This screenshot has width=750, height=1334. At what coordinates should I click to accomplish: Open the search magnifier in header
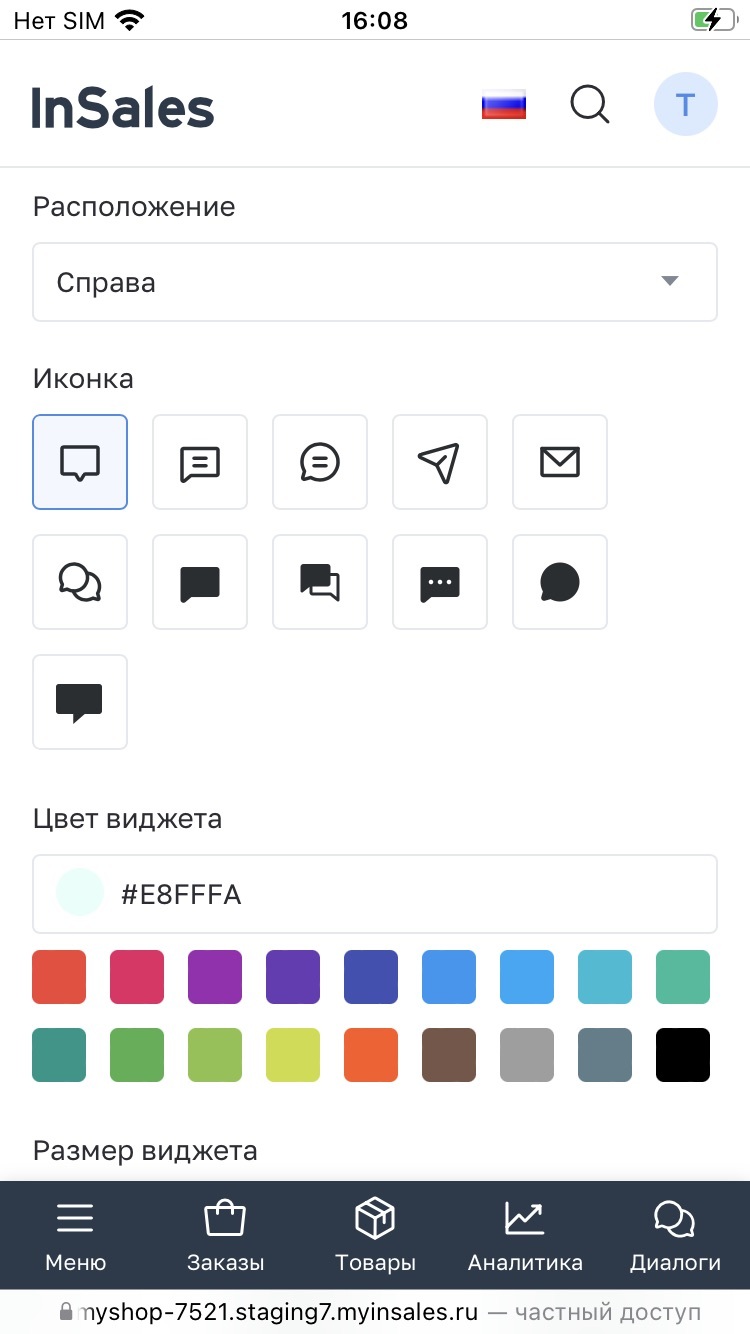click(590, 104)
